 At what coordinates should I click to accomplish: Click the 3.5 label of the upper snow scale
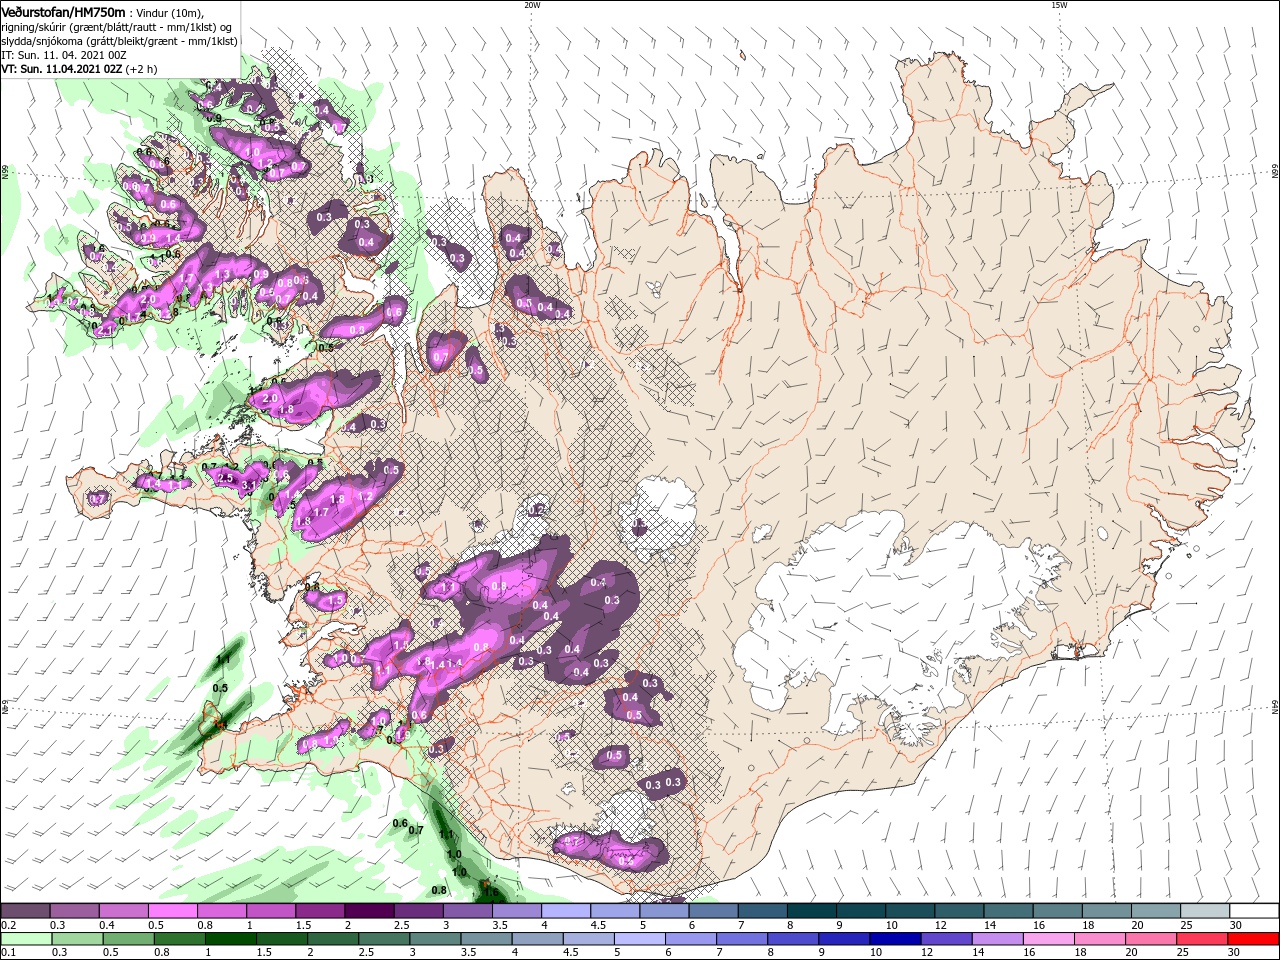(500, 925)
